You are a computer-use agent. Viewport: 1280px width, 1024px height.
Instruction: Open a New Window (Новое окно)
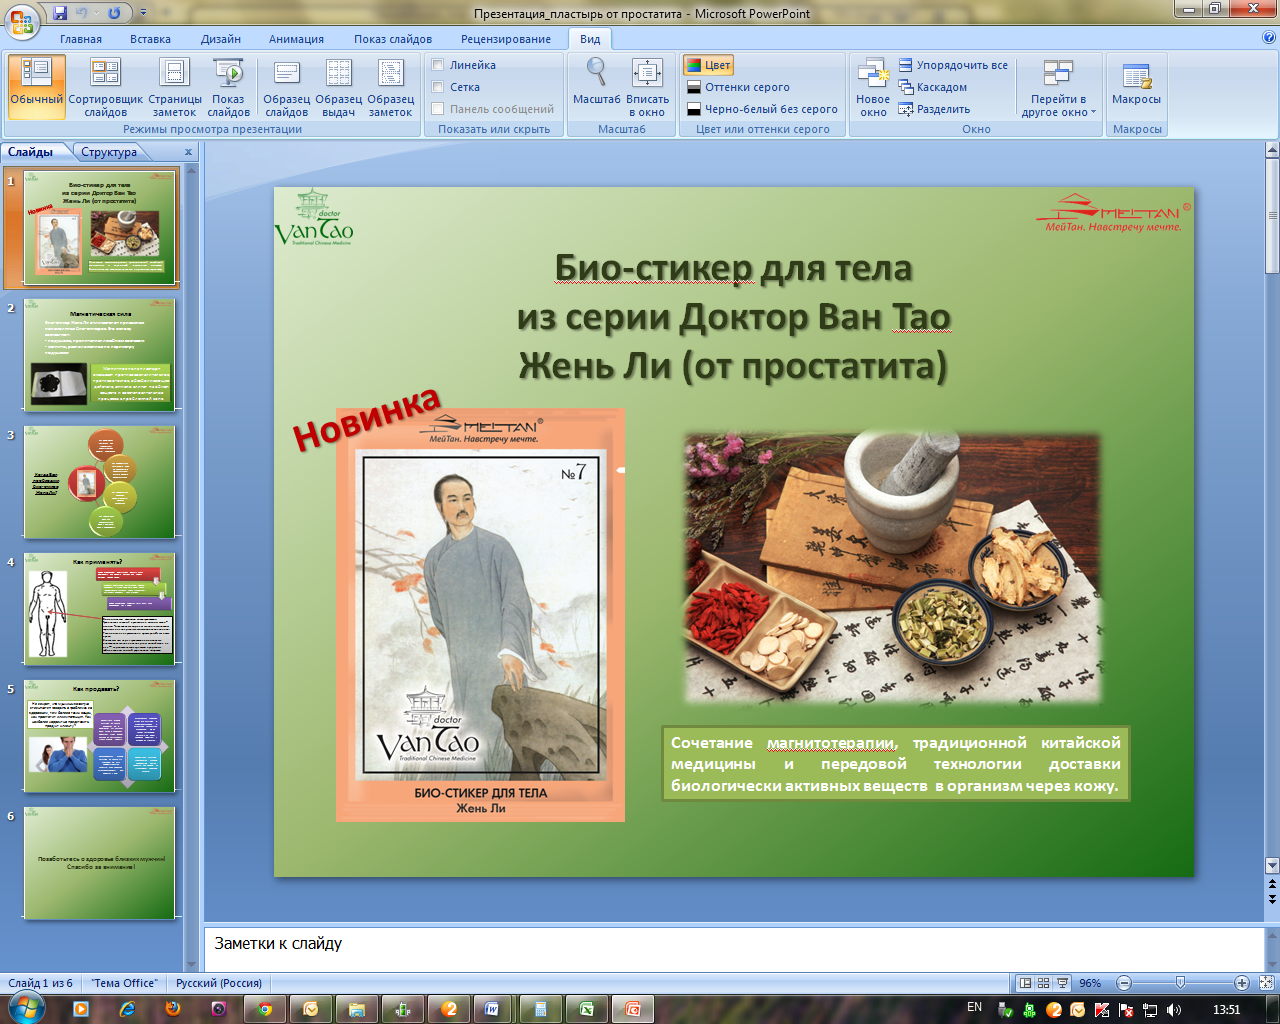point(873,87)
